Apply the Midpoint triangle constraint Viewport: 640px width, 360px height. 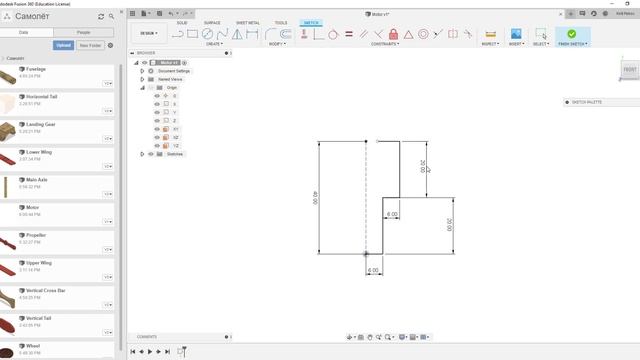(408, 34)
